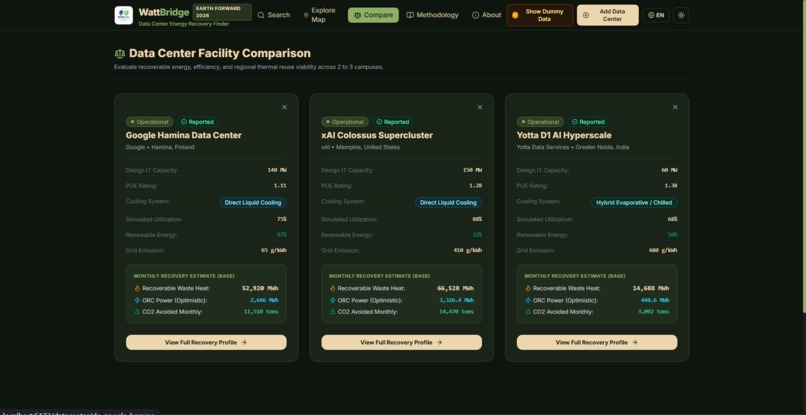Select the Compare navigation tab

373,15
